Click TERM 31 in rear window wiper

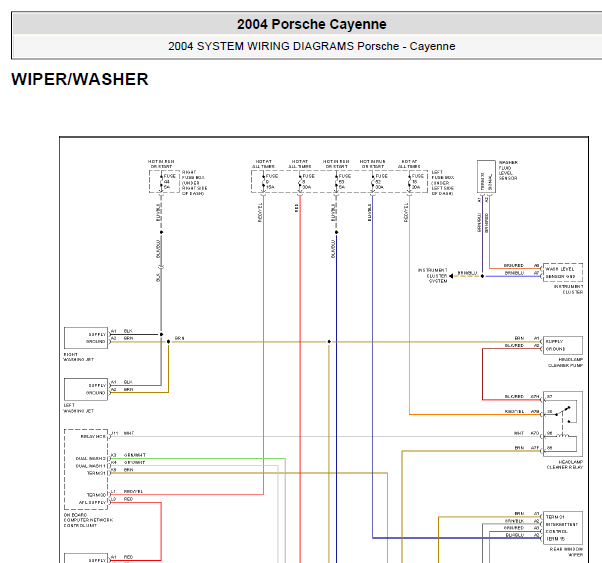click(555, 517)
